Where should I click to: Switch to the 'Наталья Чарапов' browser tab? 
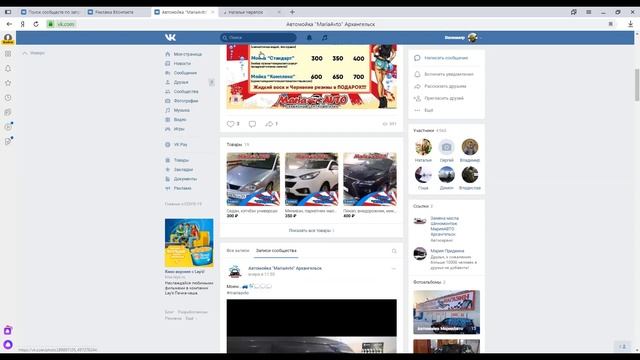(x=251, y=12)
